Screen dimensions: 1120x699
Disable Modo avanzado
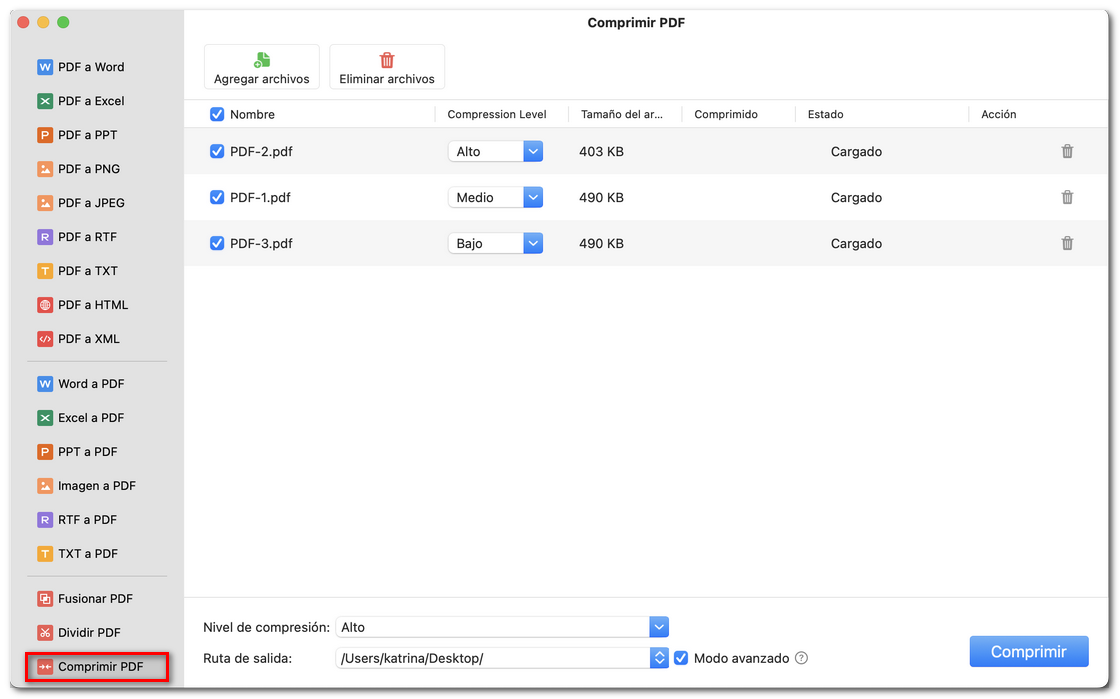[681, 658]
